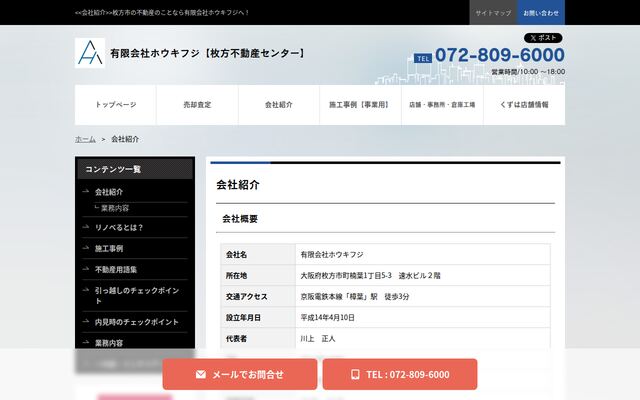Click the メールでお問合せ button
Image resolution: width=640 pixels, height=400 pixels.
(240, 374)
